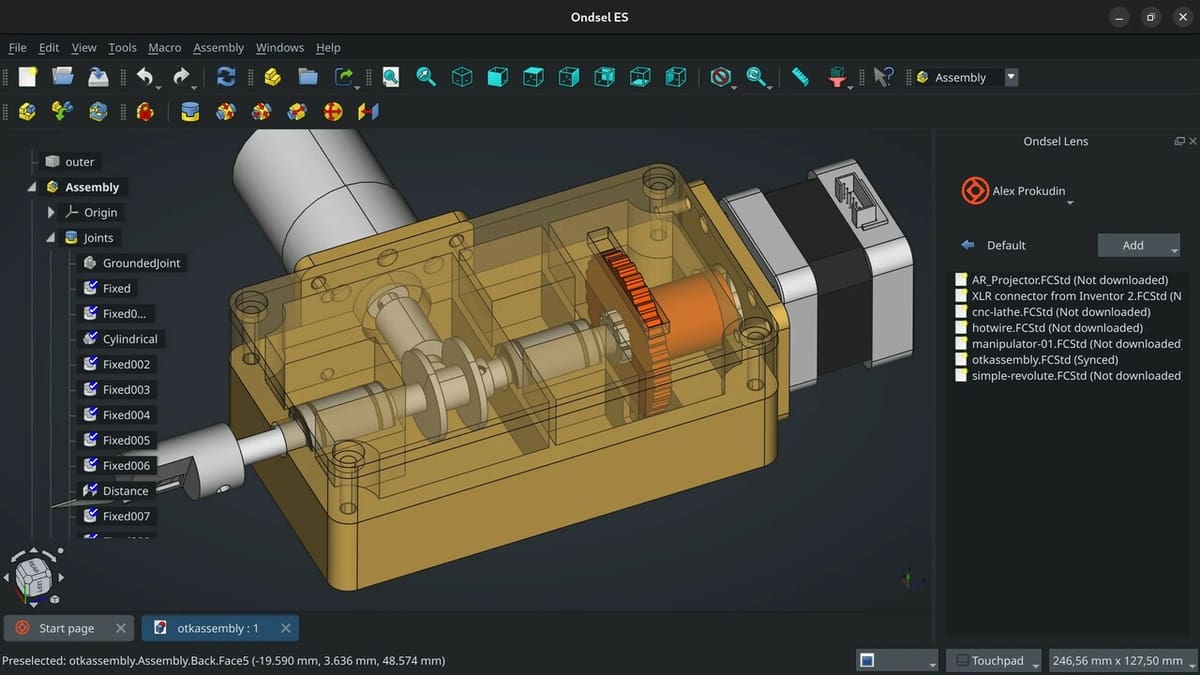Viewport: 1200px width, 675px height.
Task: Set the Bottom view cube icon
Action: pyautogui.click(x=640, y=77)
